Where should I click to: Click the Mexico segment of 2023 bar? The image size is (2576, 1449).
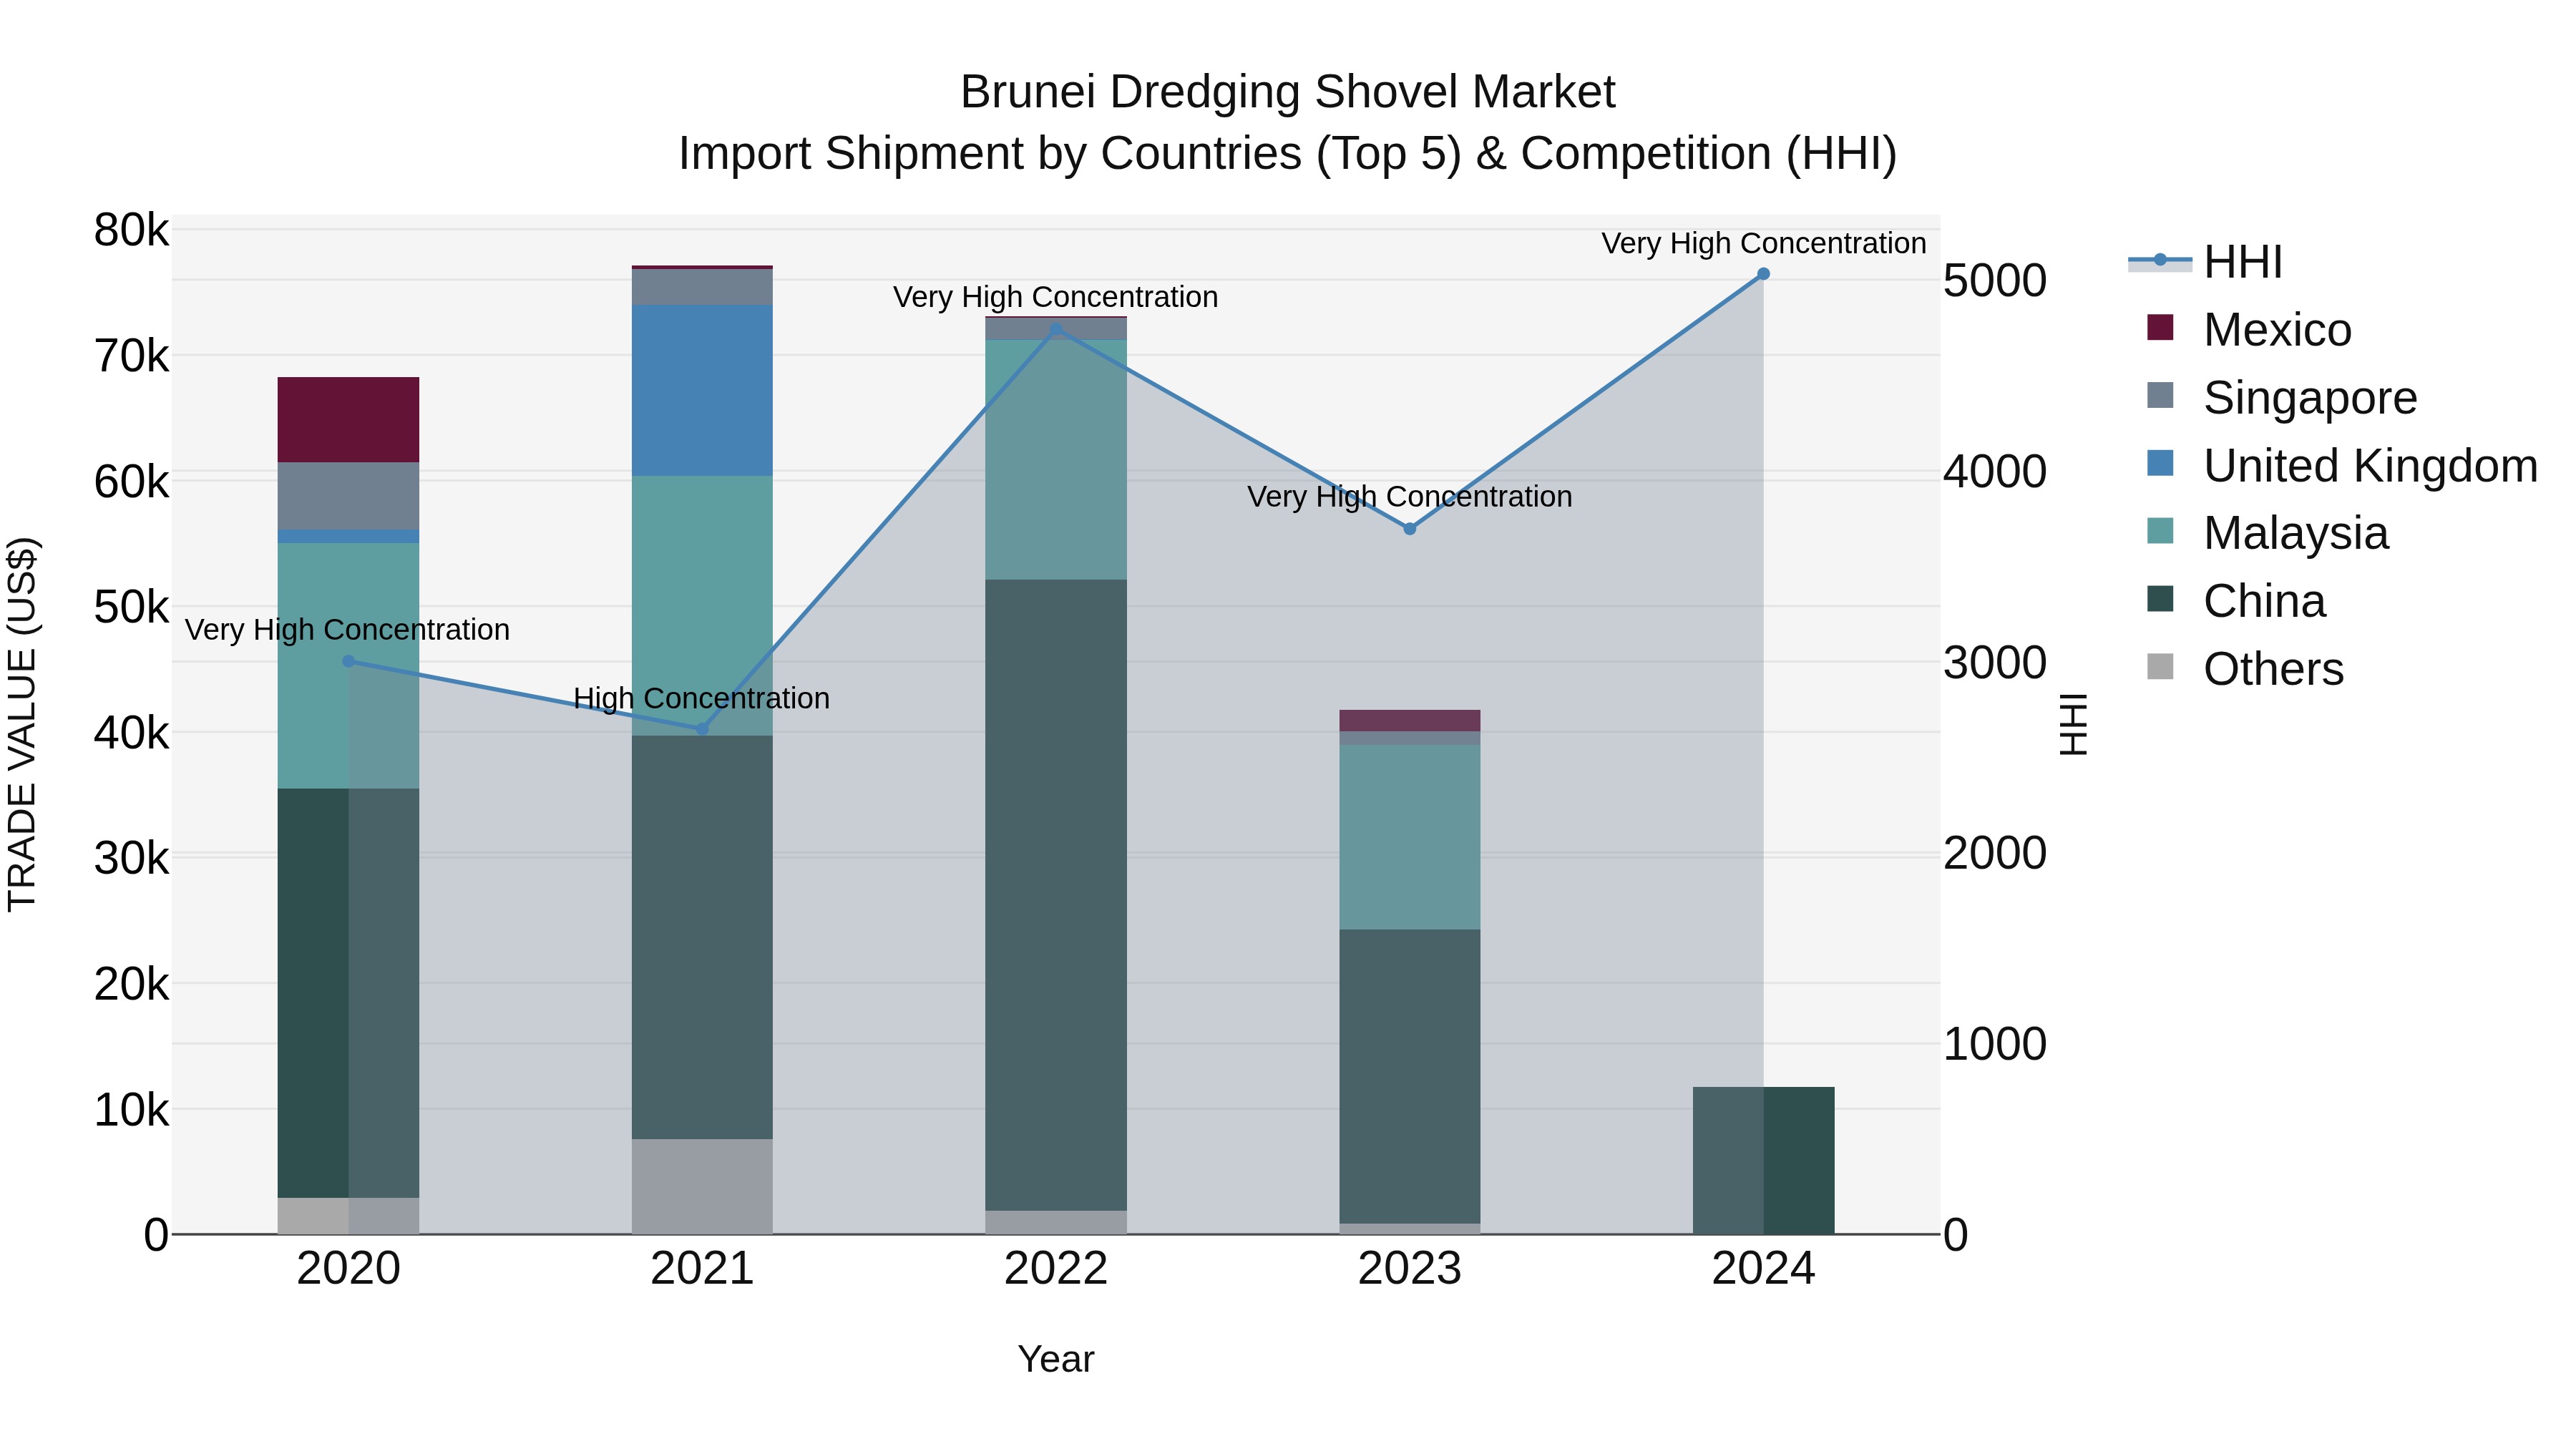tap(1410, 721)
